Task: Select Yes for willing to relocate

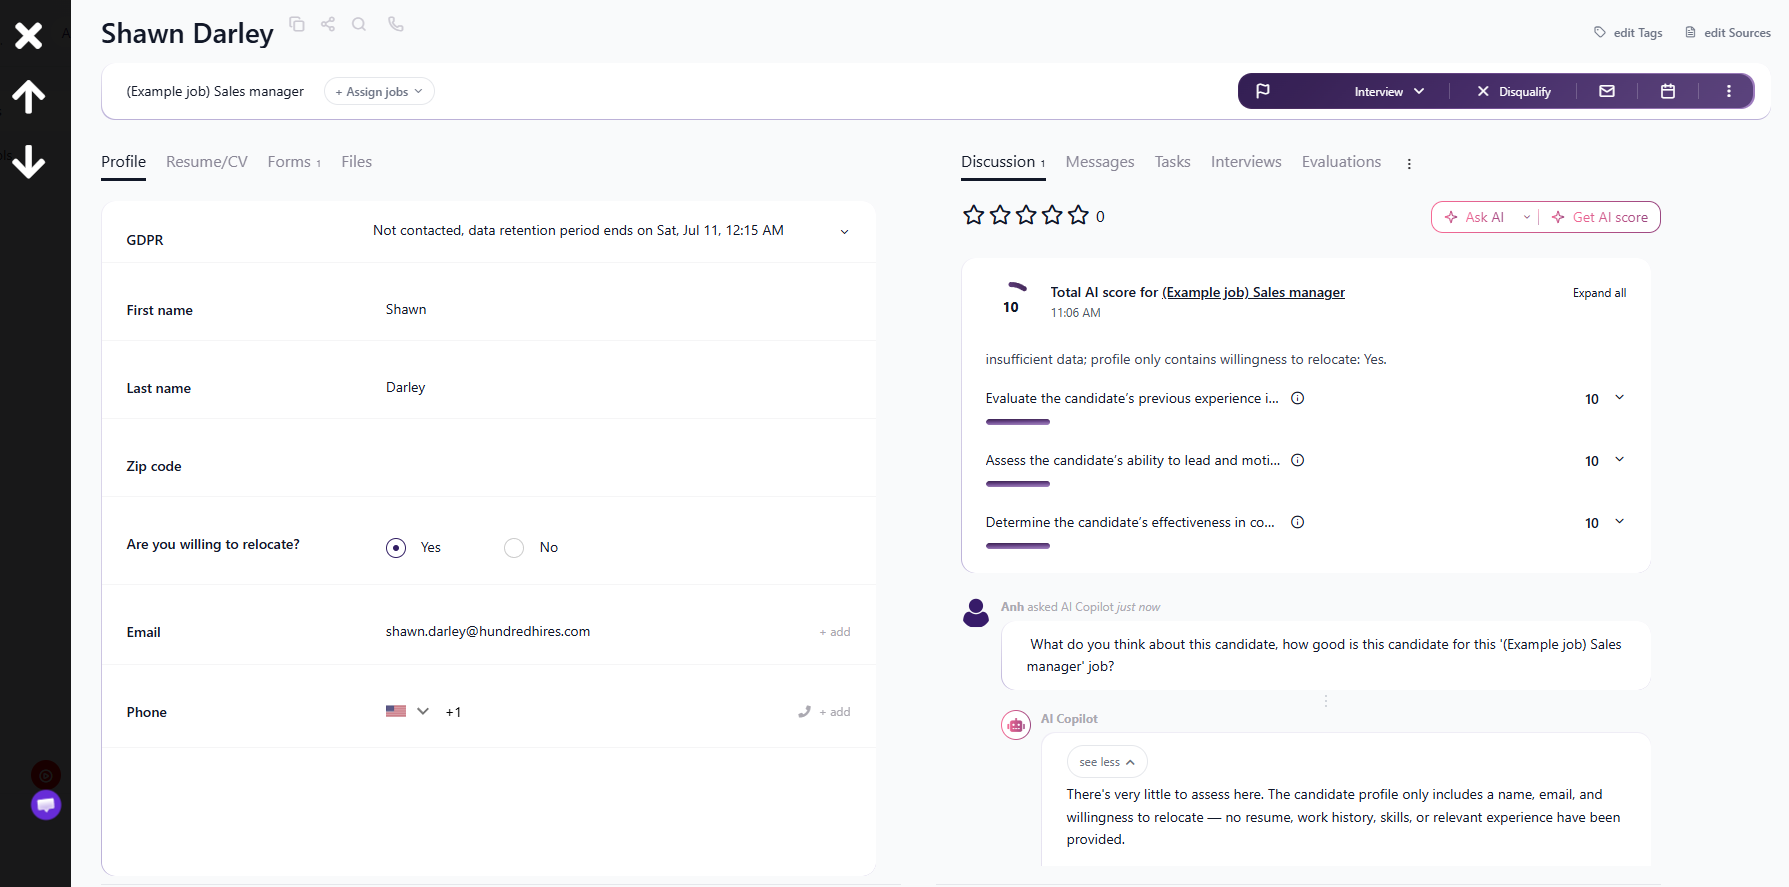Action: click(396, 548)
